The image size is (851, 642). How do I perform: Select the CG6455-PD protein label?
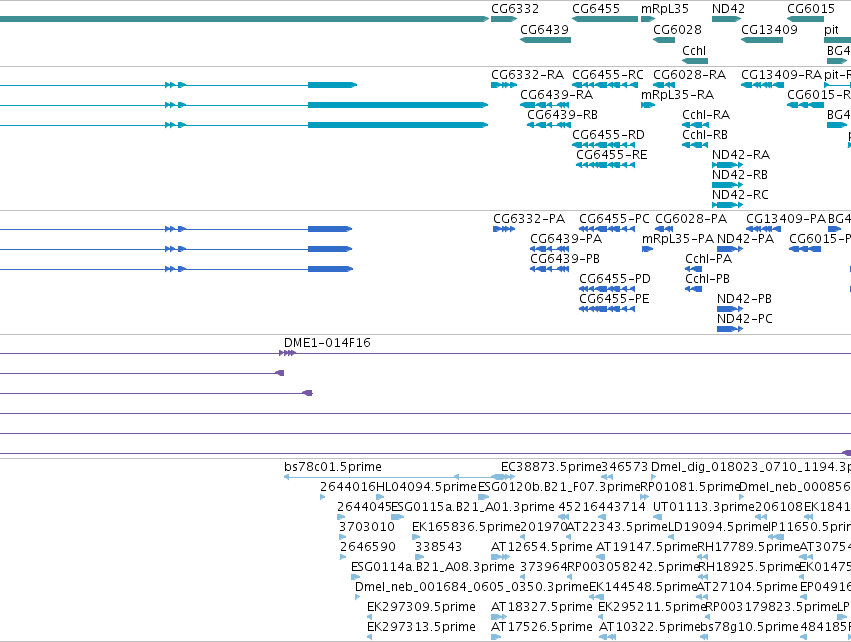pos(614,279)
